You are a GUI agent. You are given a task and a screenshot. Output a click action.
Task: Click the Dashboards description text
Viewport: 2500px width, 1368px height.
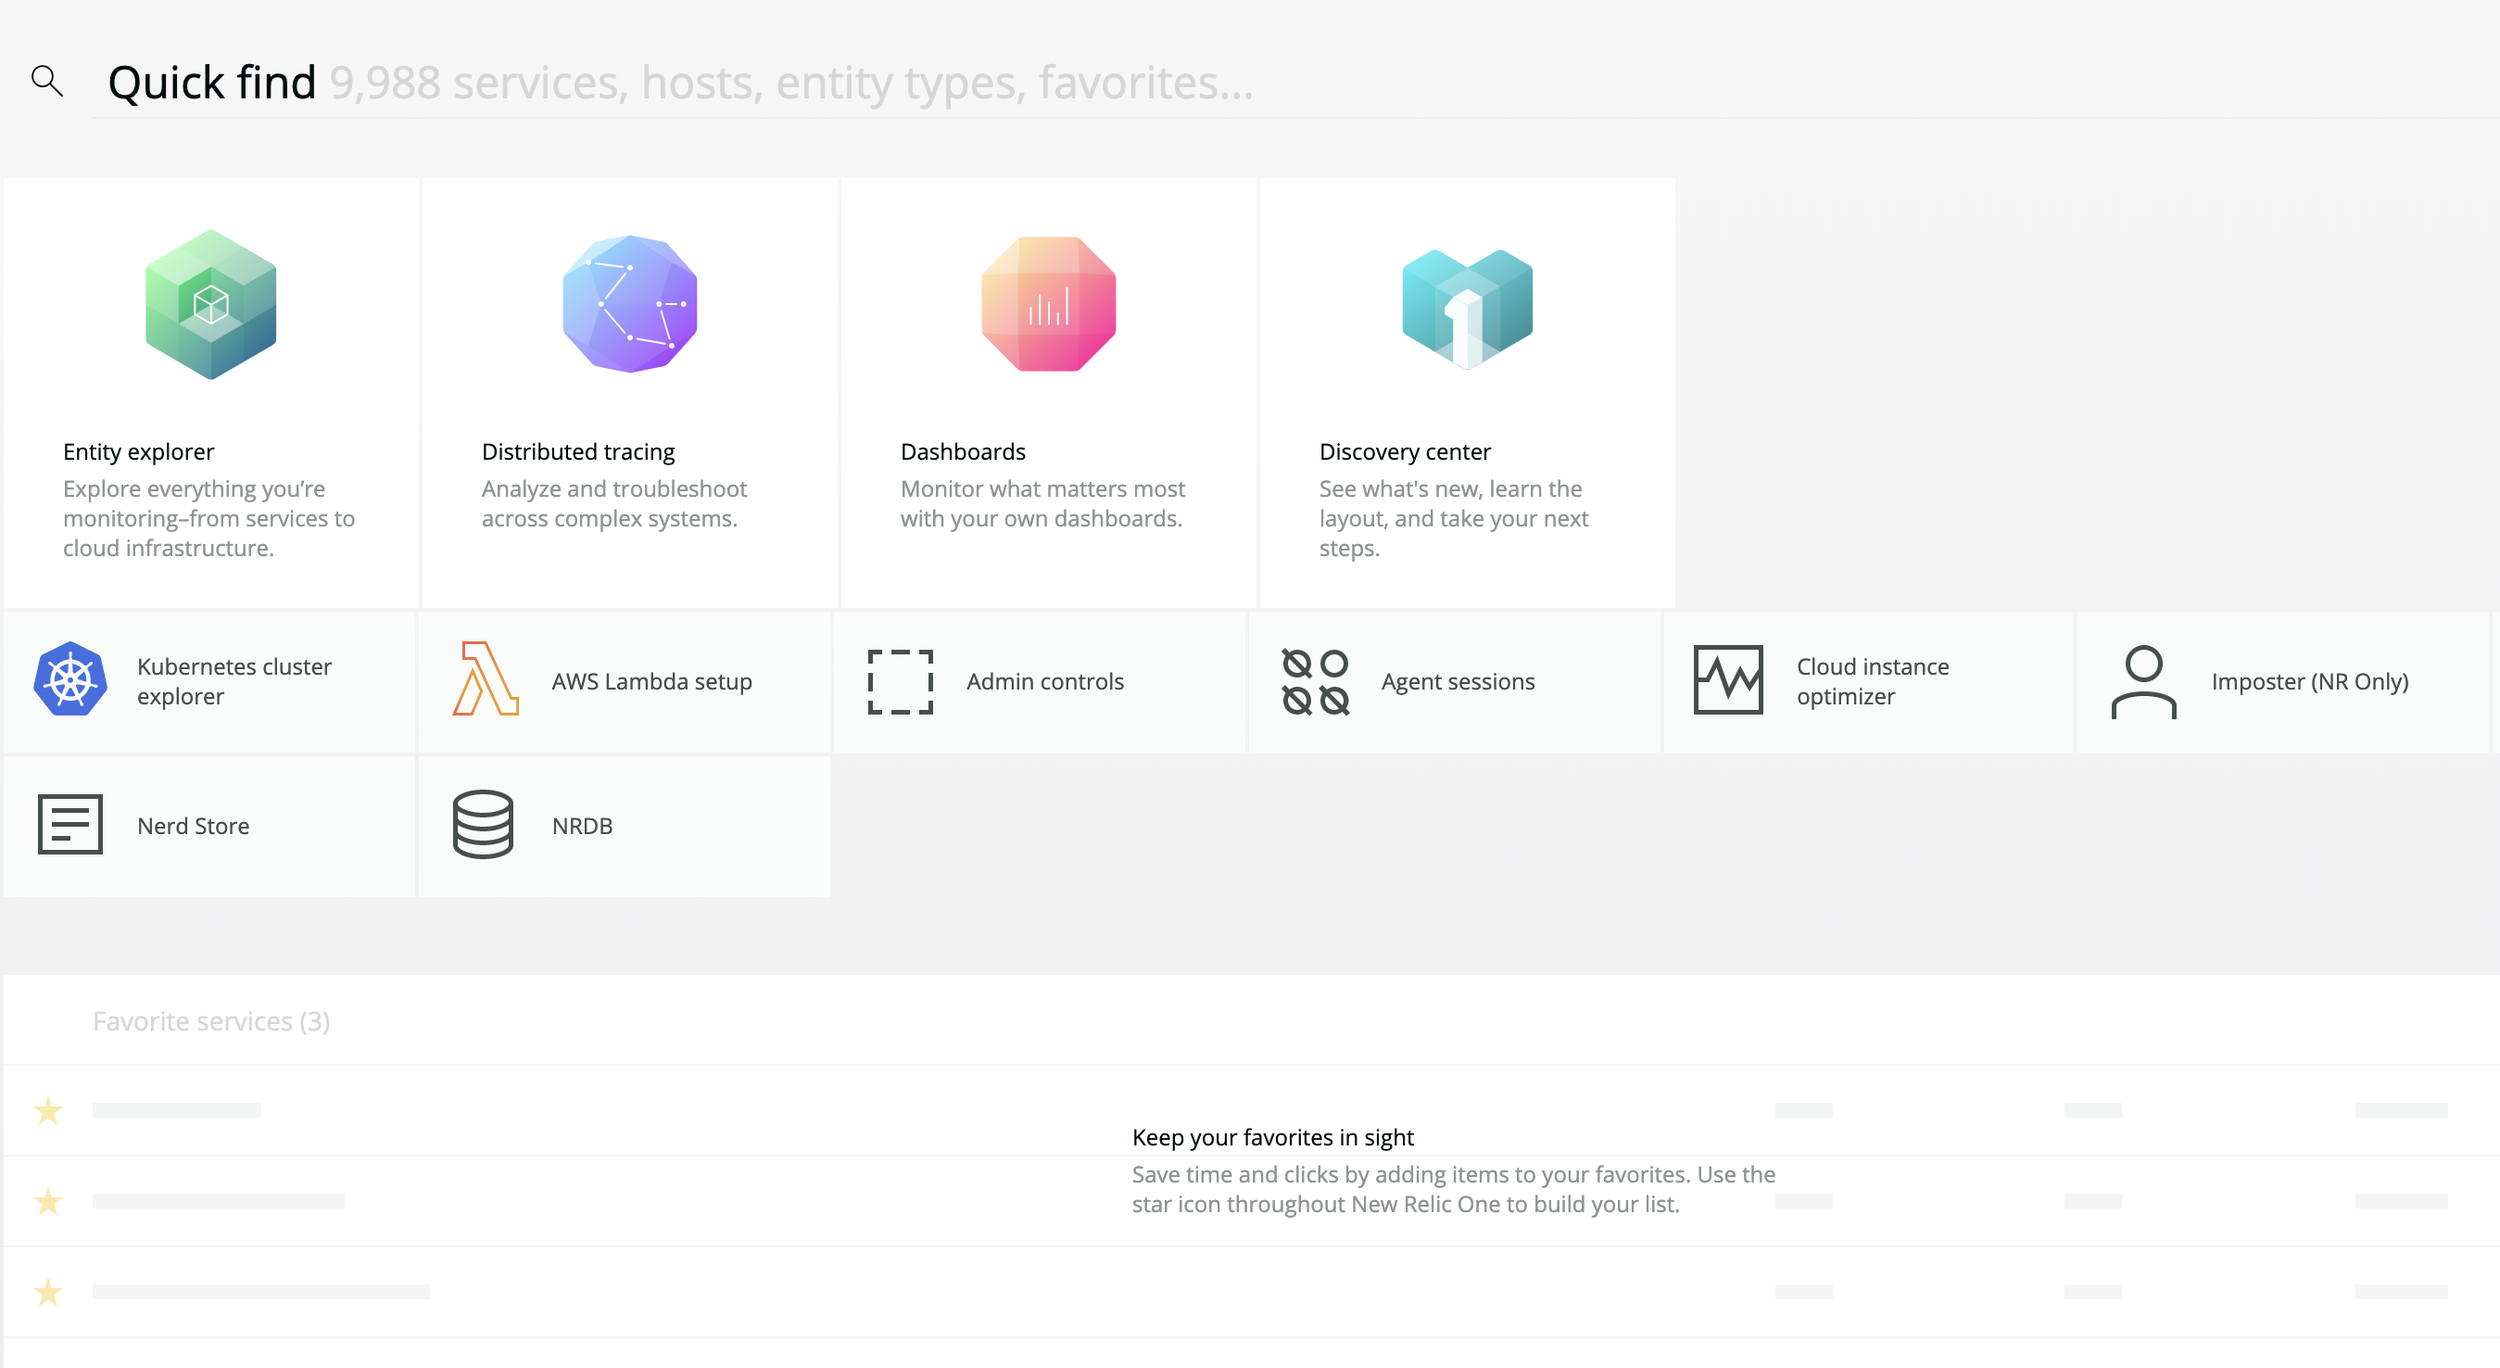1042,504
